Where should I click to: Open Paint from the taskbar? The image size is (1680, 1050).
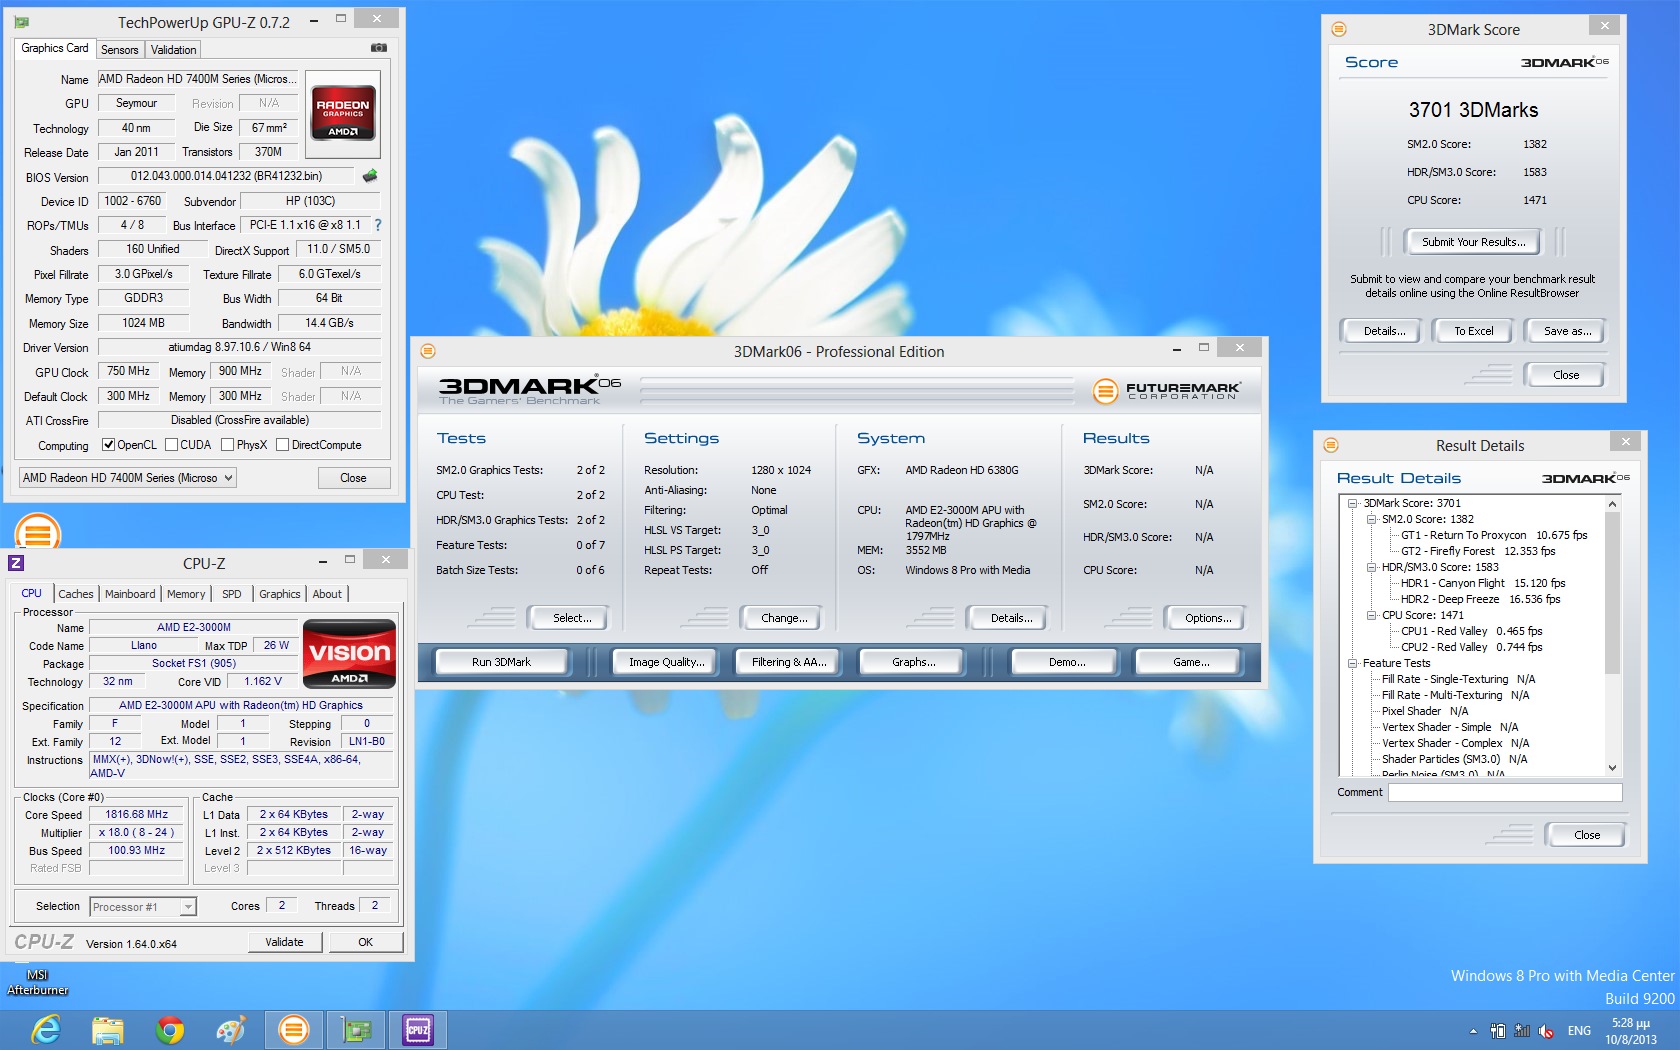pos(231,1030)
